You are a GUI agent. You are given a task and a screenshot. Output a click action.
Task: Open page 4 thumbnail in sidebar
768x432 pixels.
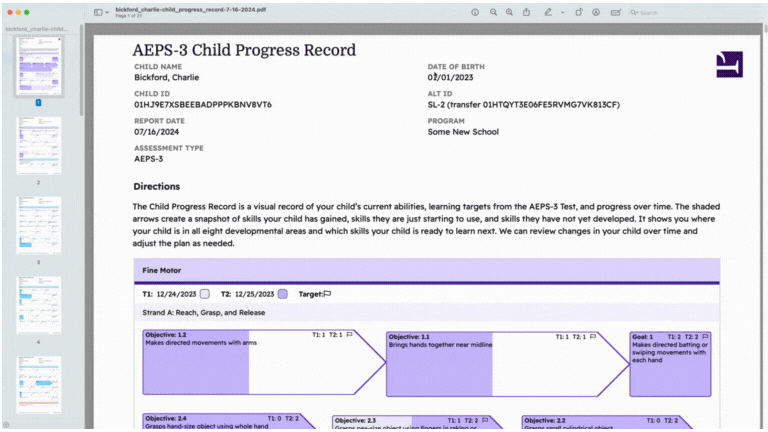tap(38, 305)
